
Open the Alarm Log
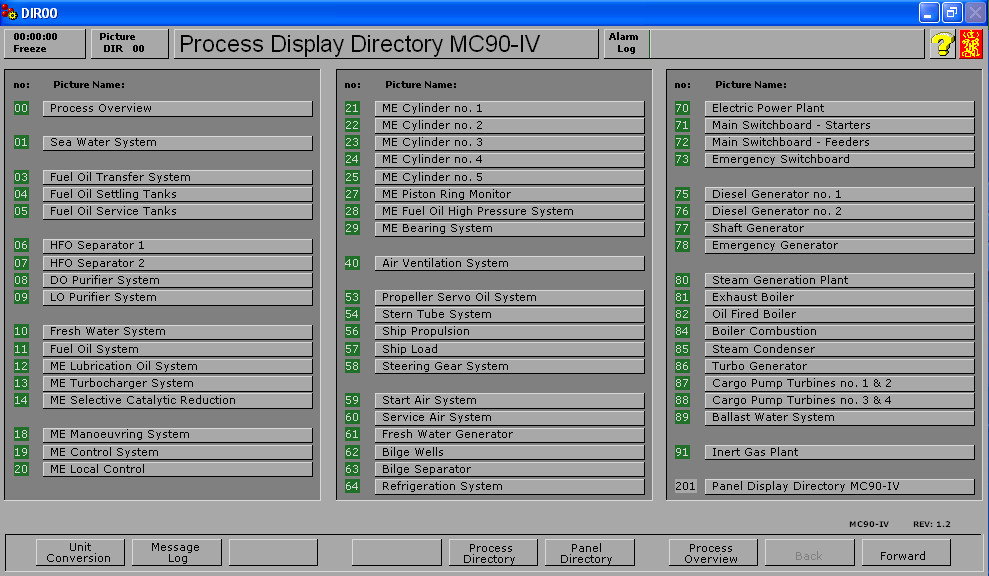pyautogui.click(x=626, y=43)
